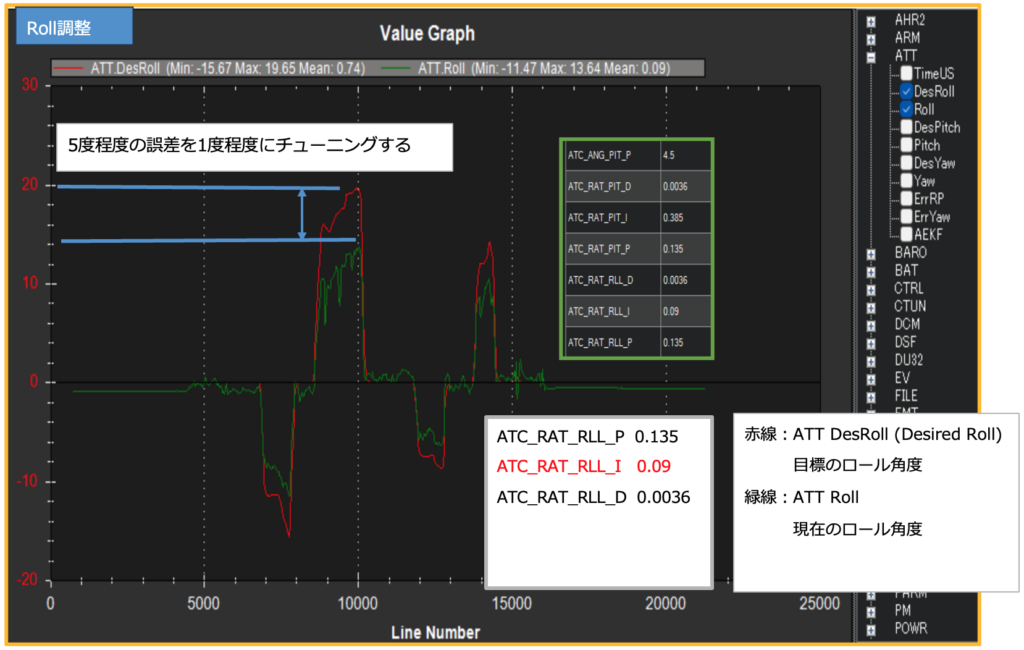
Task: Expand the ARM tree node
Action: pos(871,39)
